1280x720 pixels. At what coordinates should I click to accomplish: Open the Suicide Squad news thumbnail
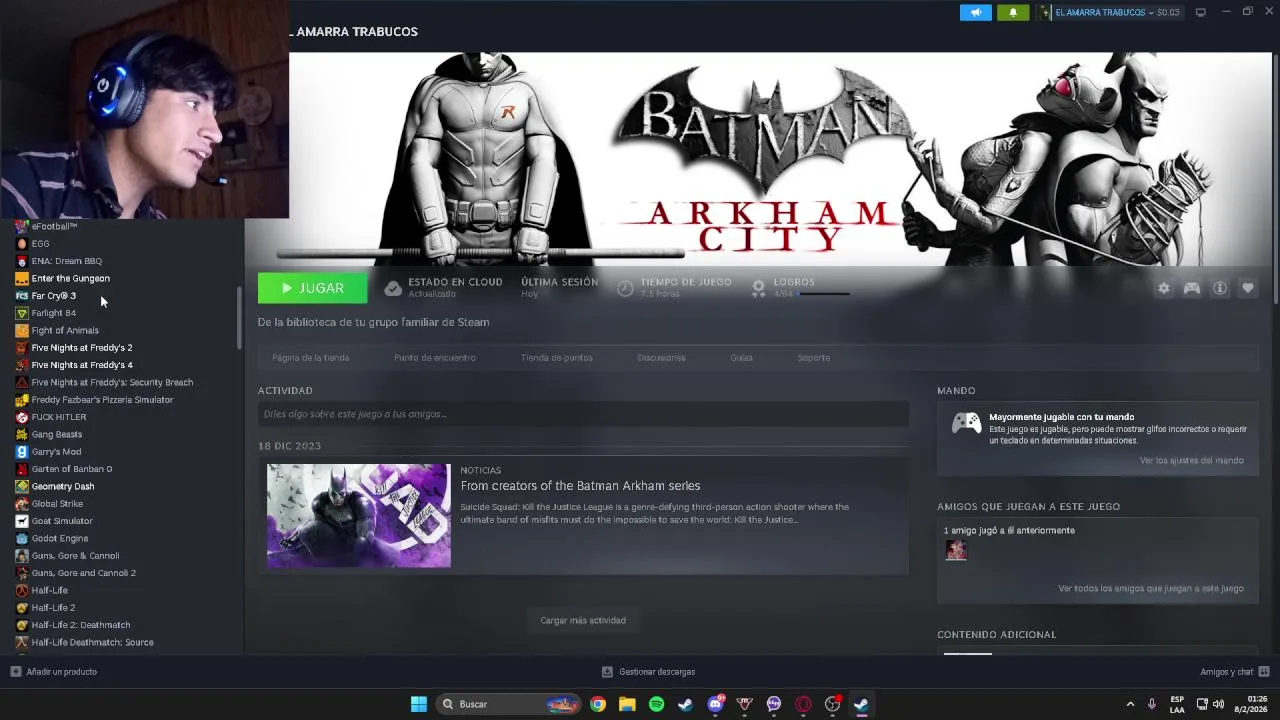(359, 515)
